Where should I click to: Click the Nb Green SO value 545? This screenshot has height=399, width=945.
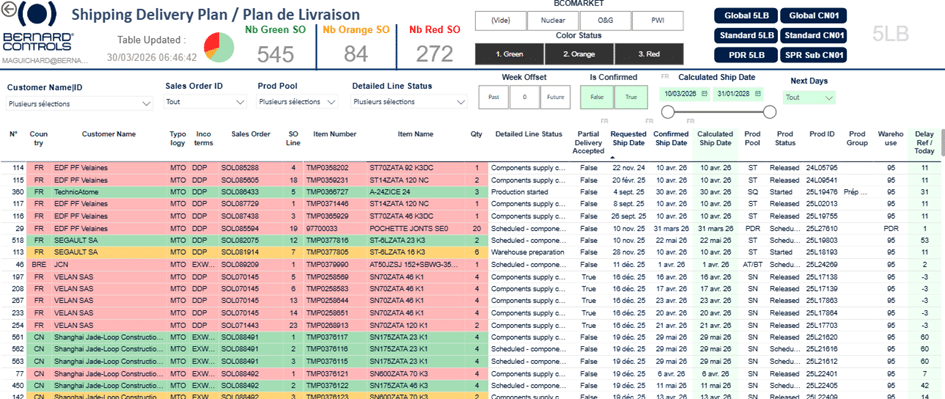(275, 55)
